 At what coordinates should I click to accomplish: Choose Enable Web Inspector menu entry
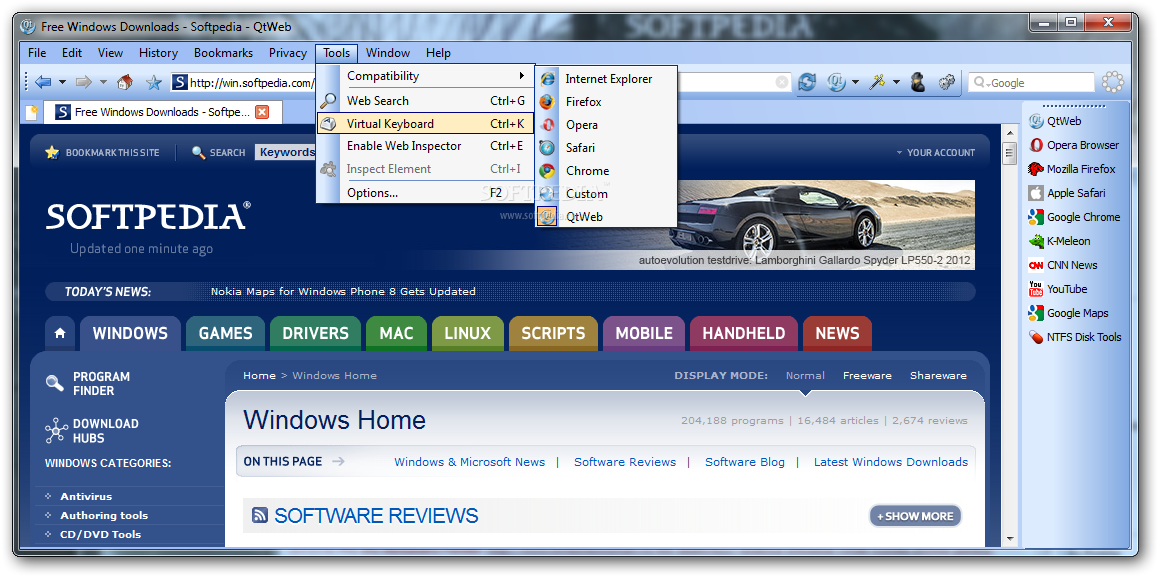pos(425,146)
